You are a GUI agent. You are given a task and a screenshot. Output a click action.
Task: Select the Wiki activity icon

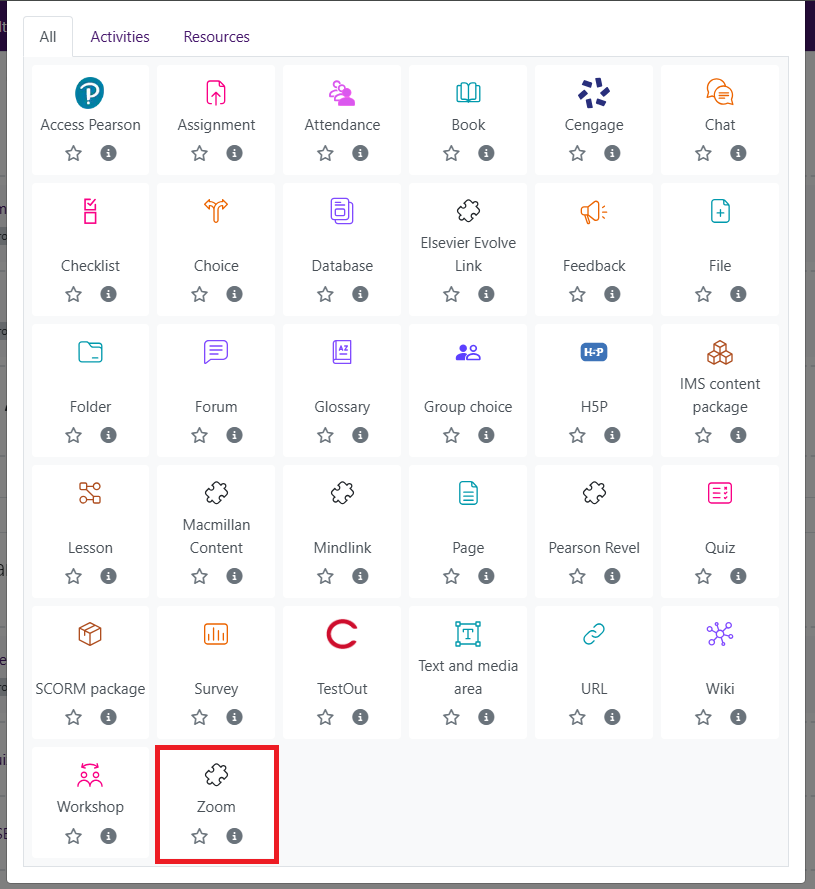click(720, 634)
